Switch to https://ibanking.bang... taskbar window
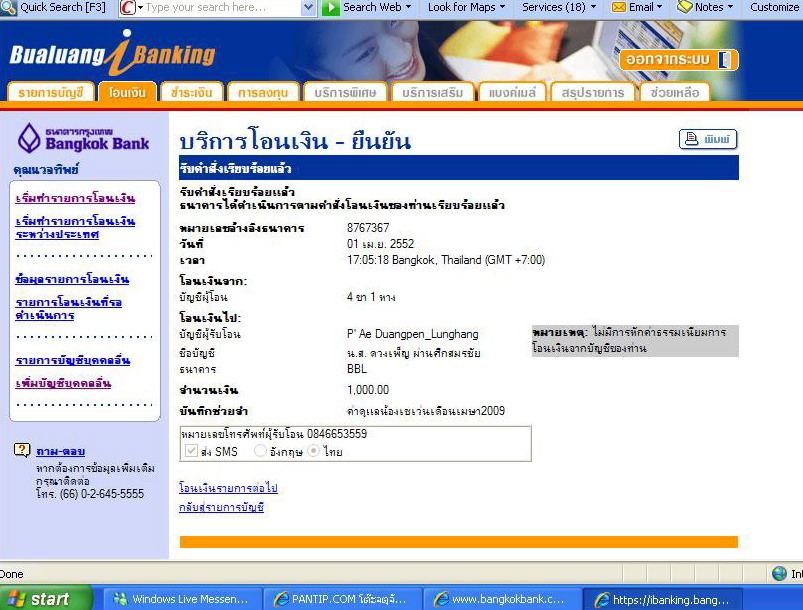Screen dimensions: 803x610 [662, 599]
